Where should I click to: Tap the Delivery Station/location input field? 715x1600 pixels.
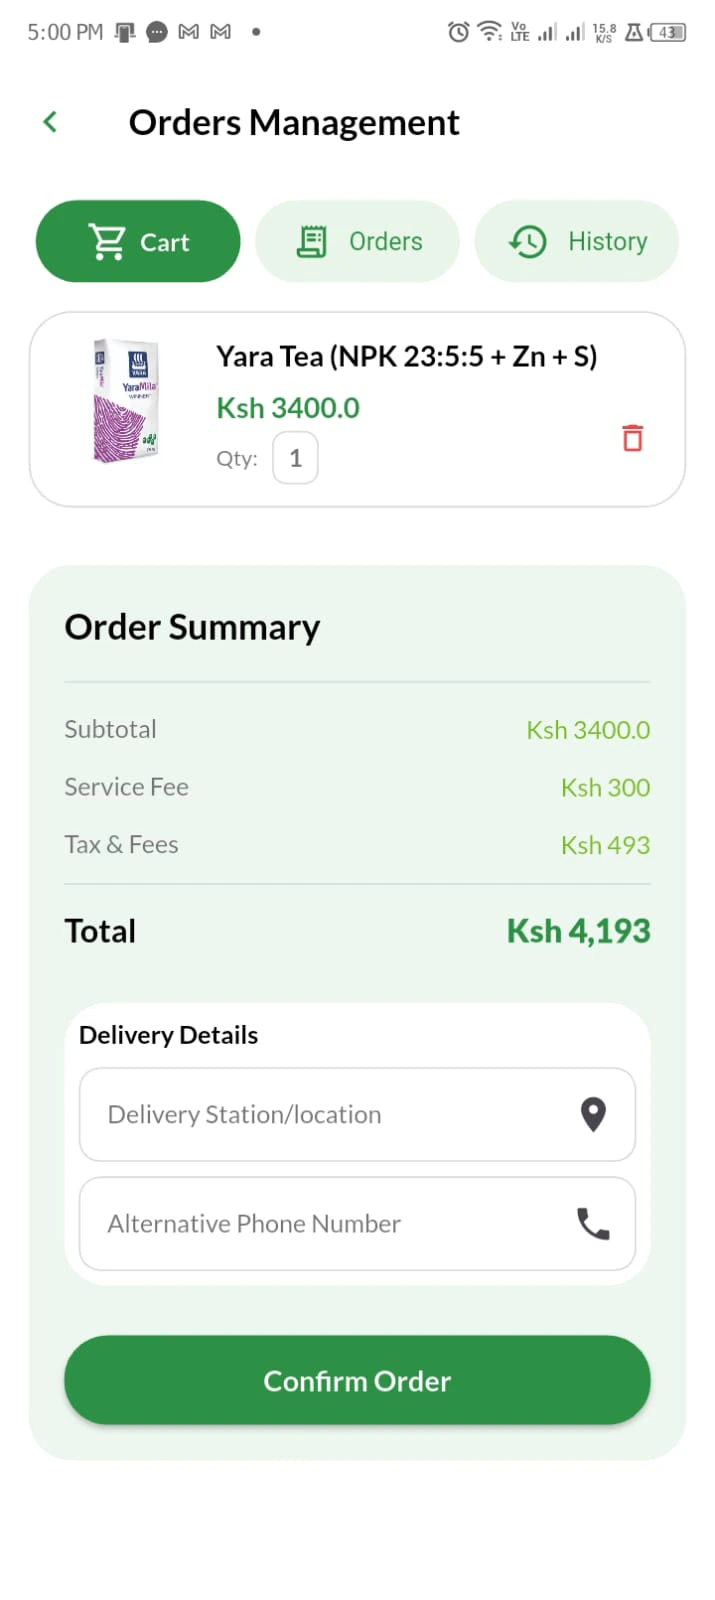(300, 1114)
